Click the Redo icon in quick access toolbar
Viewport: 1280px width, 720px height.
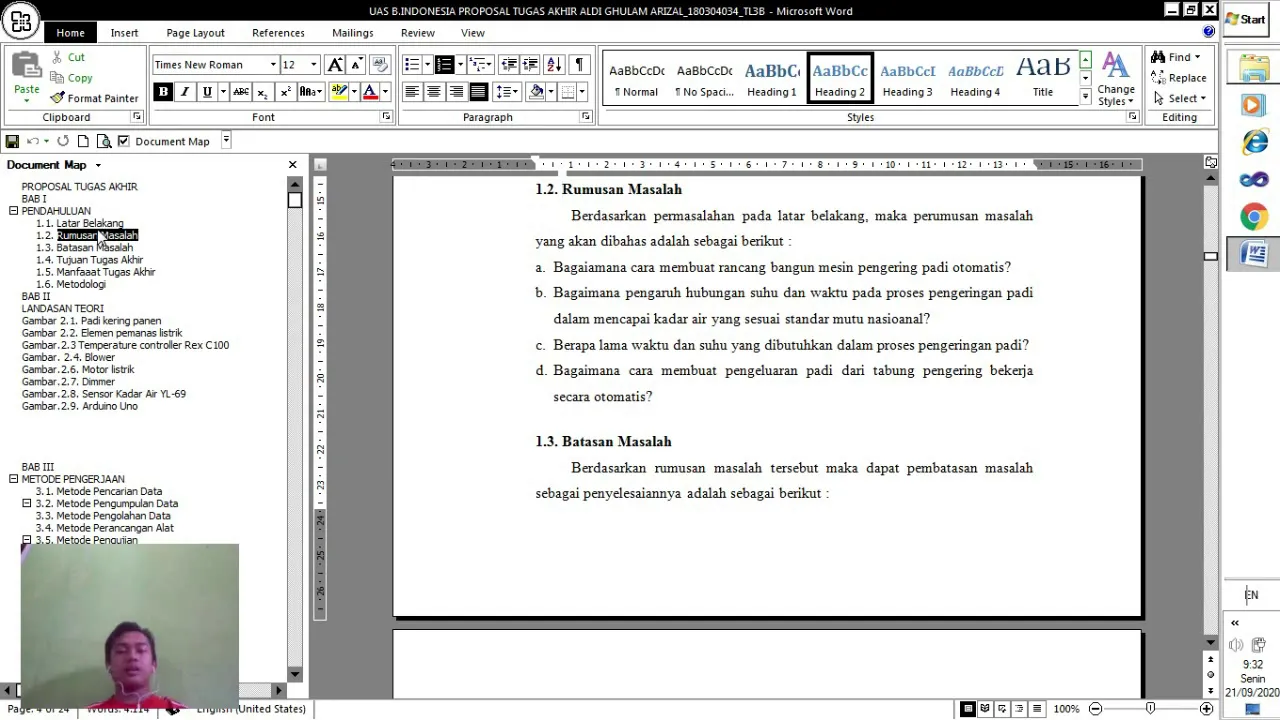click(63, 141)
